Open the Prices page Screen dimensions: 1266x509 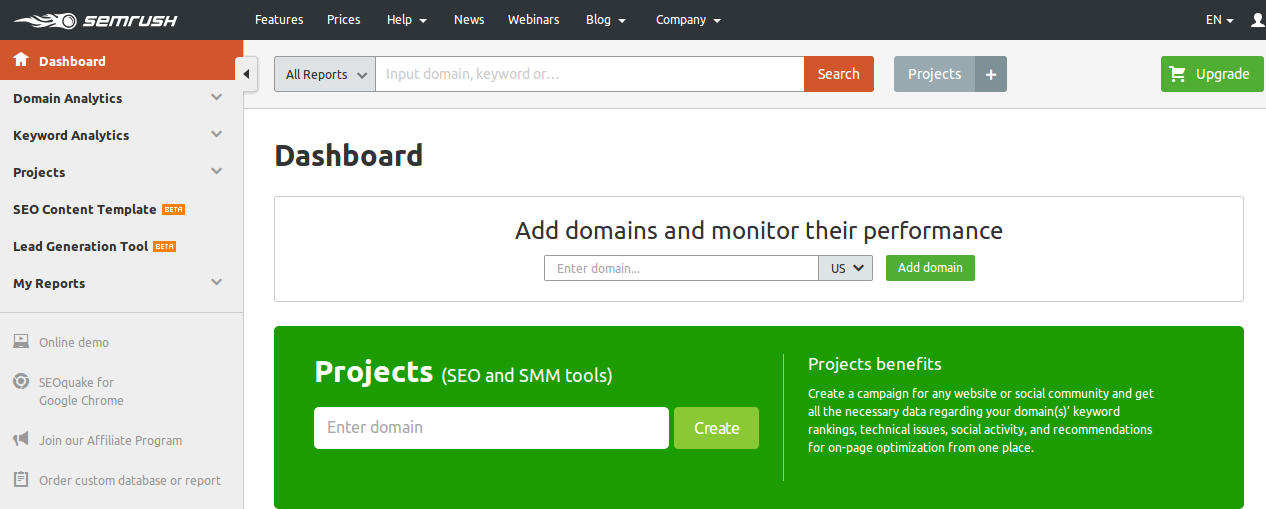click(x=344, y=20)
